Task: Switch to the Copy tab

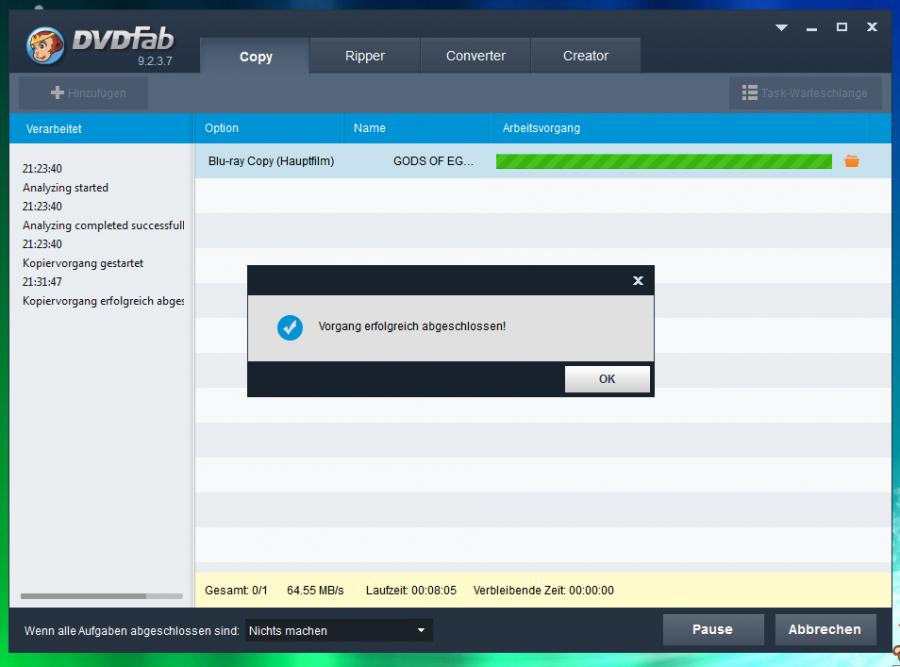Action: point(255,56)
